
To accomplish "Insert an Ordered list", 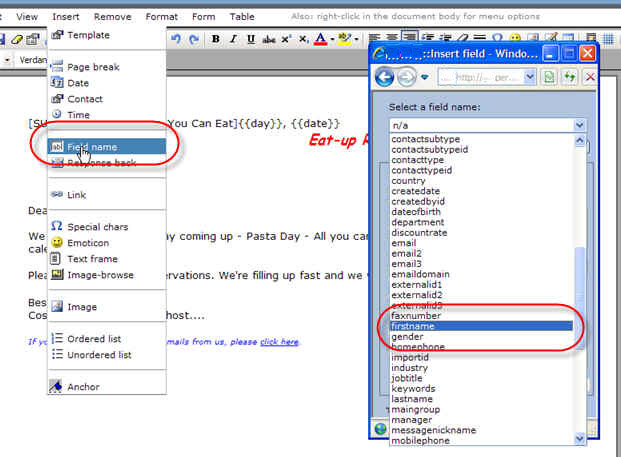I will pyautogui.click(x=107, y=339).
